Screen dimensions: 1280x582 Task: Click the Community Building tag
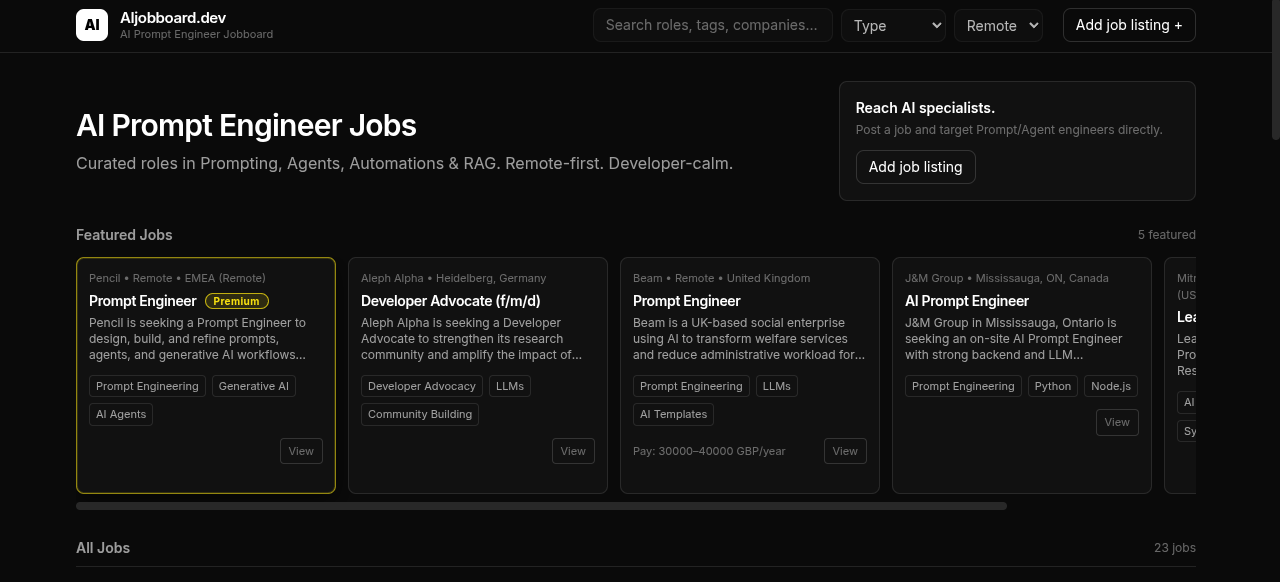(420, 414)
